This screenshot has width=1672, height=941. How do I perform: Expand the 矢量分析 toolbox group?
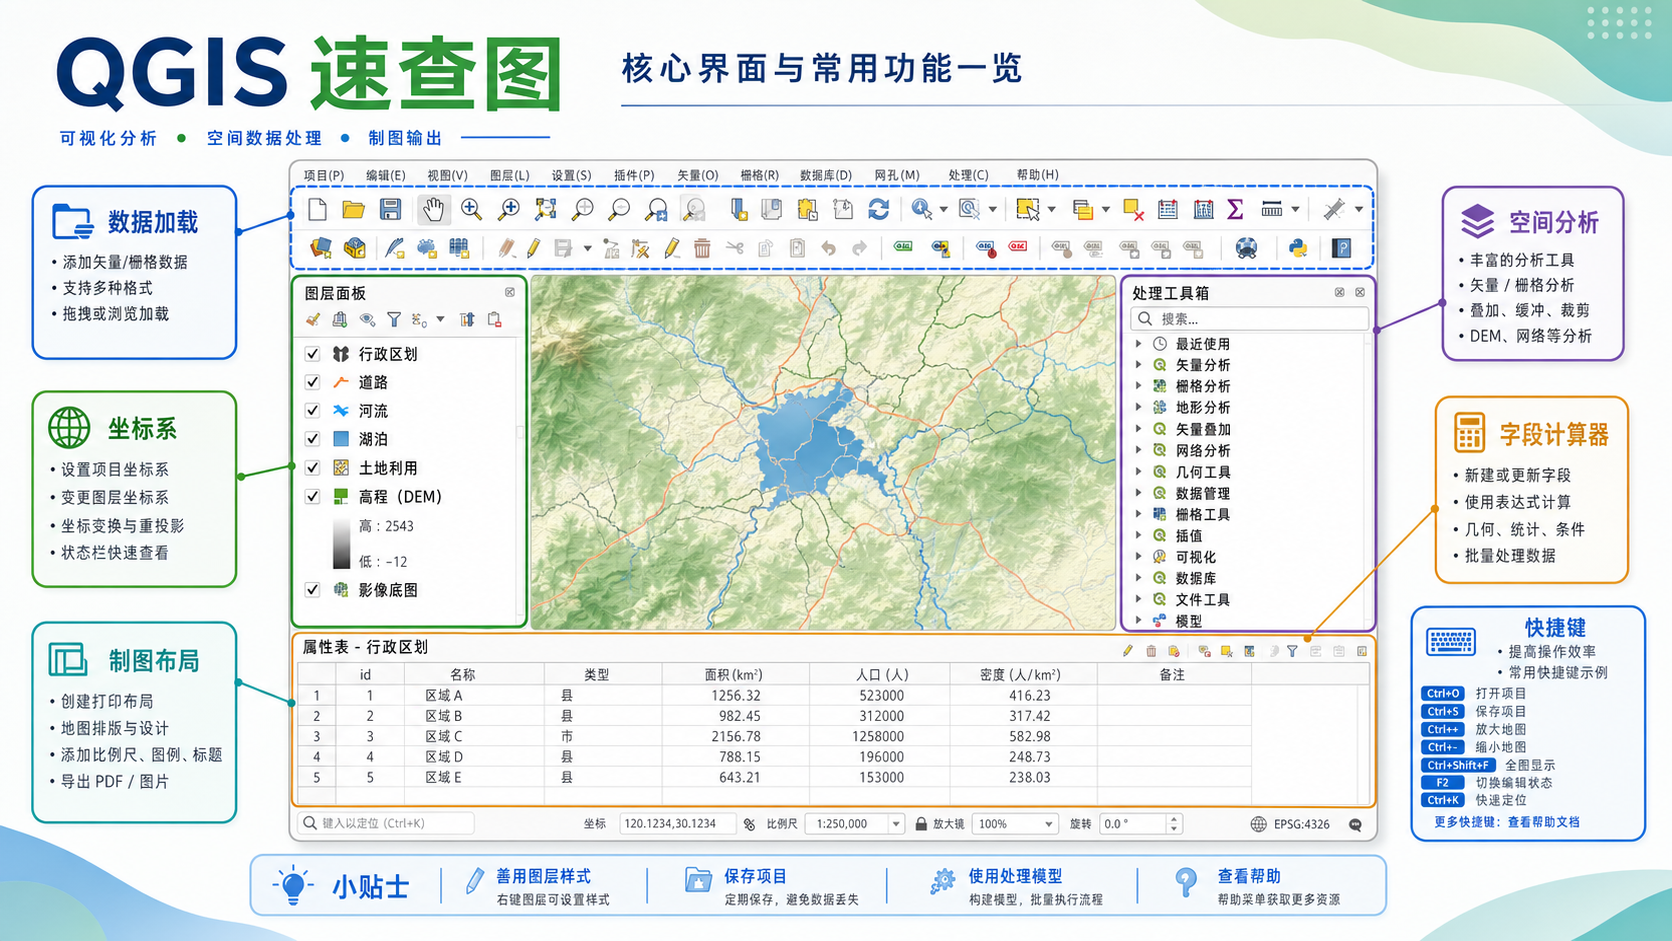tap(1138, 365)
